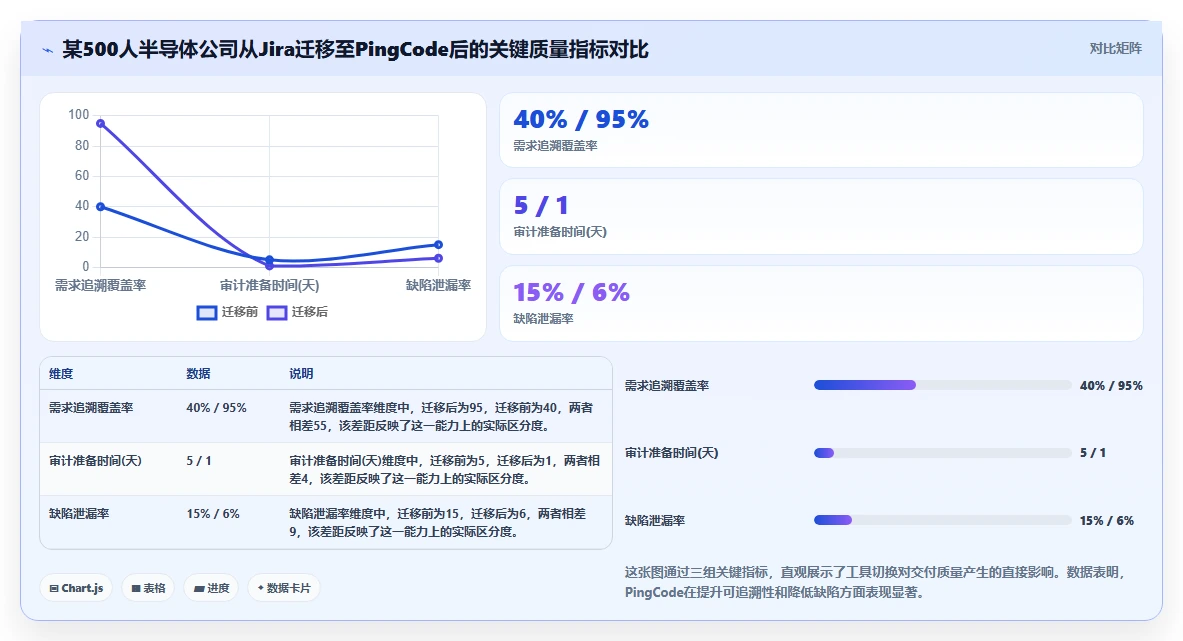Click the 表格 tag chip
Screen dimensions: 1183x641
(x=149, y=588)
